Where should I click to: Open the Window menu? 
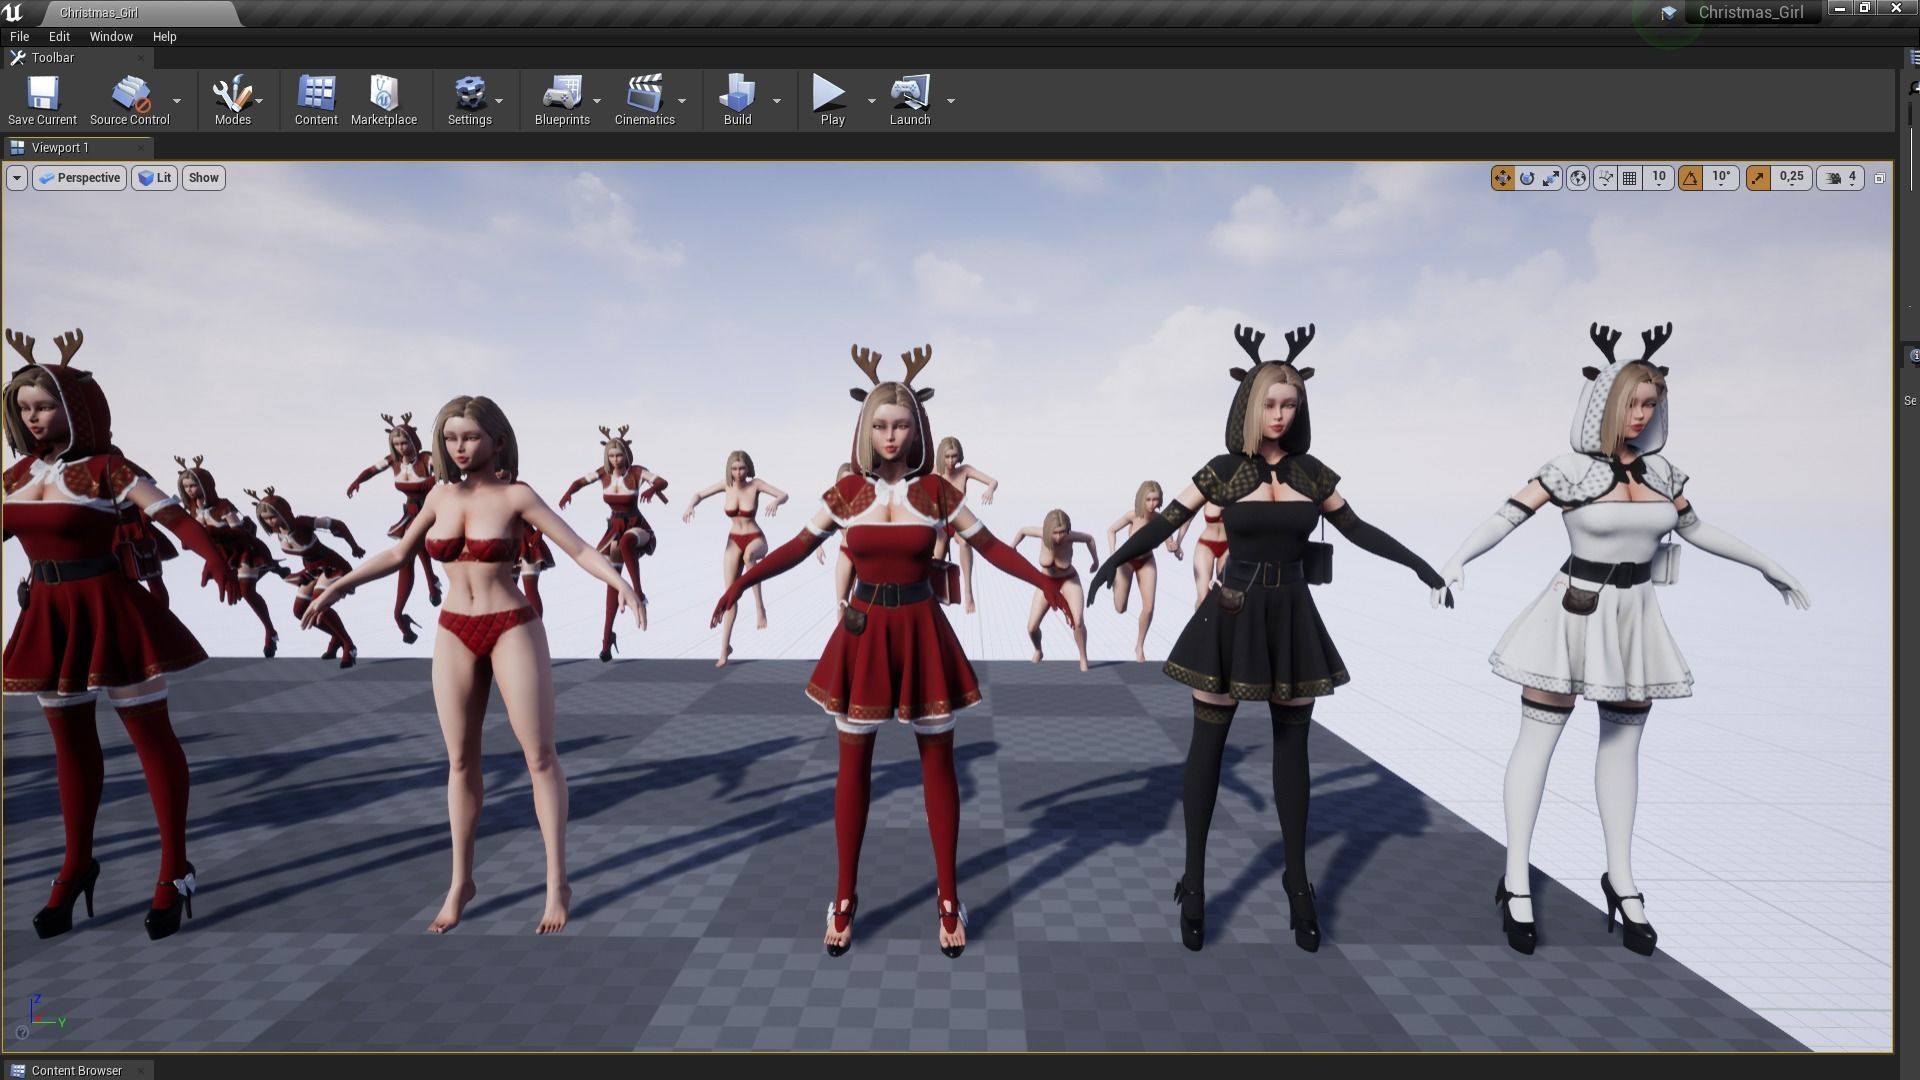pos(110,36)
